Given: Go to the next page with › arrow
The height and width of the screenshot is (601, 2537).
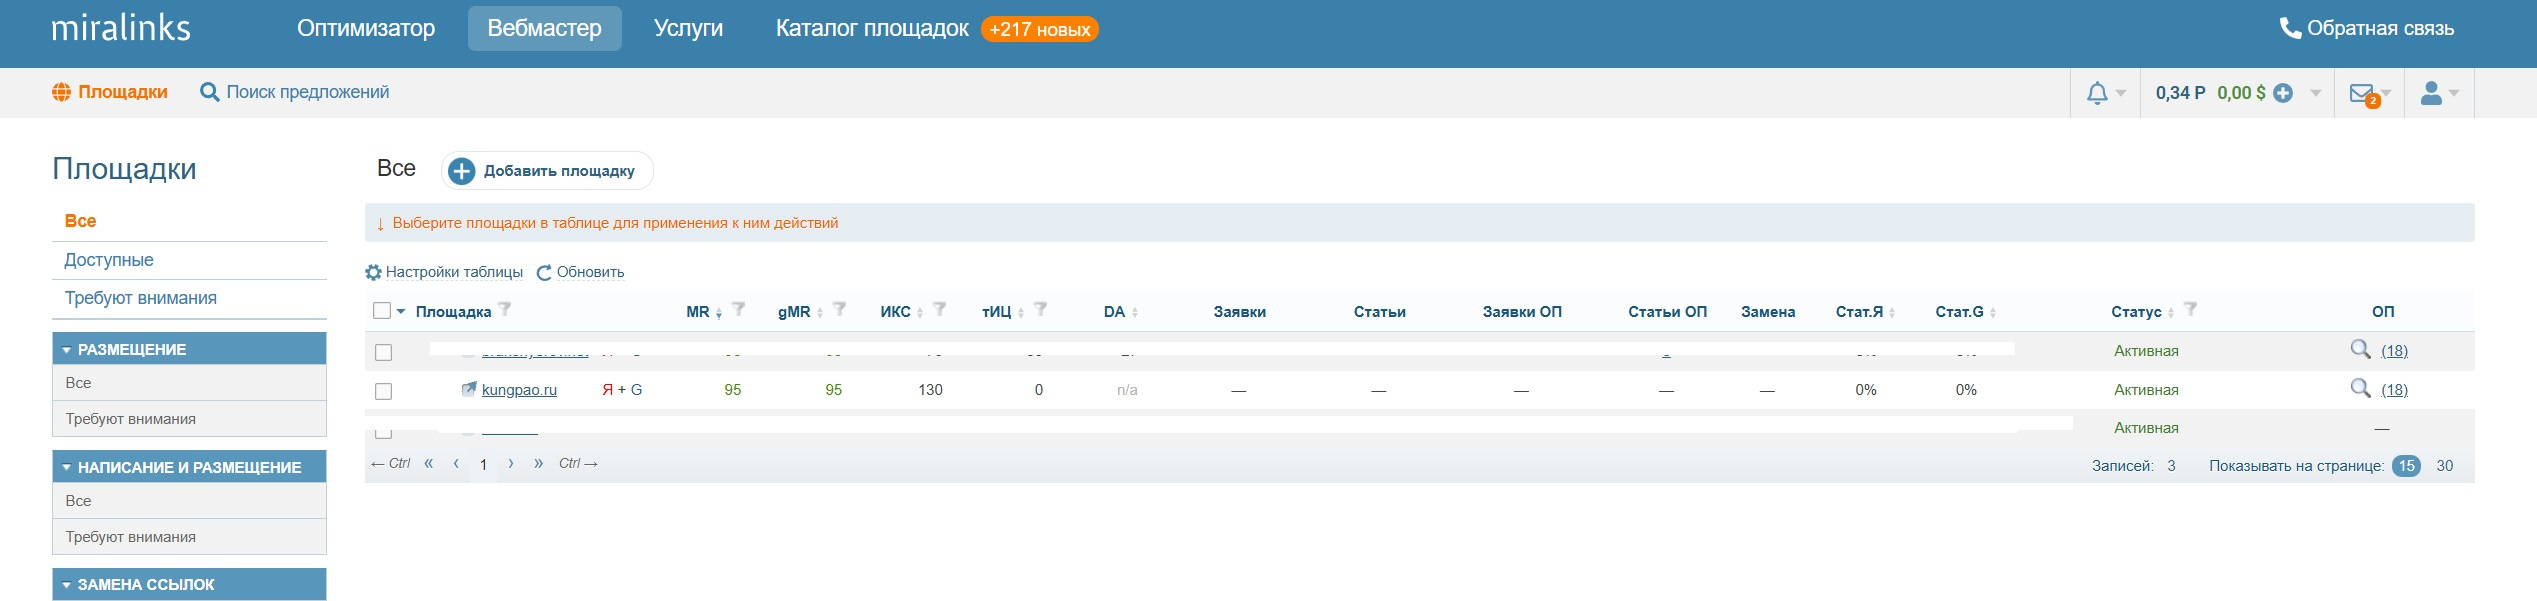Looking at the screenshot, I should tap(511, 463).
